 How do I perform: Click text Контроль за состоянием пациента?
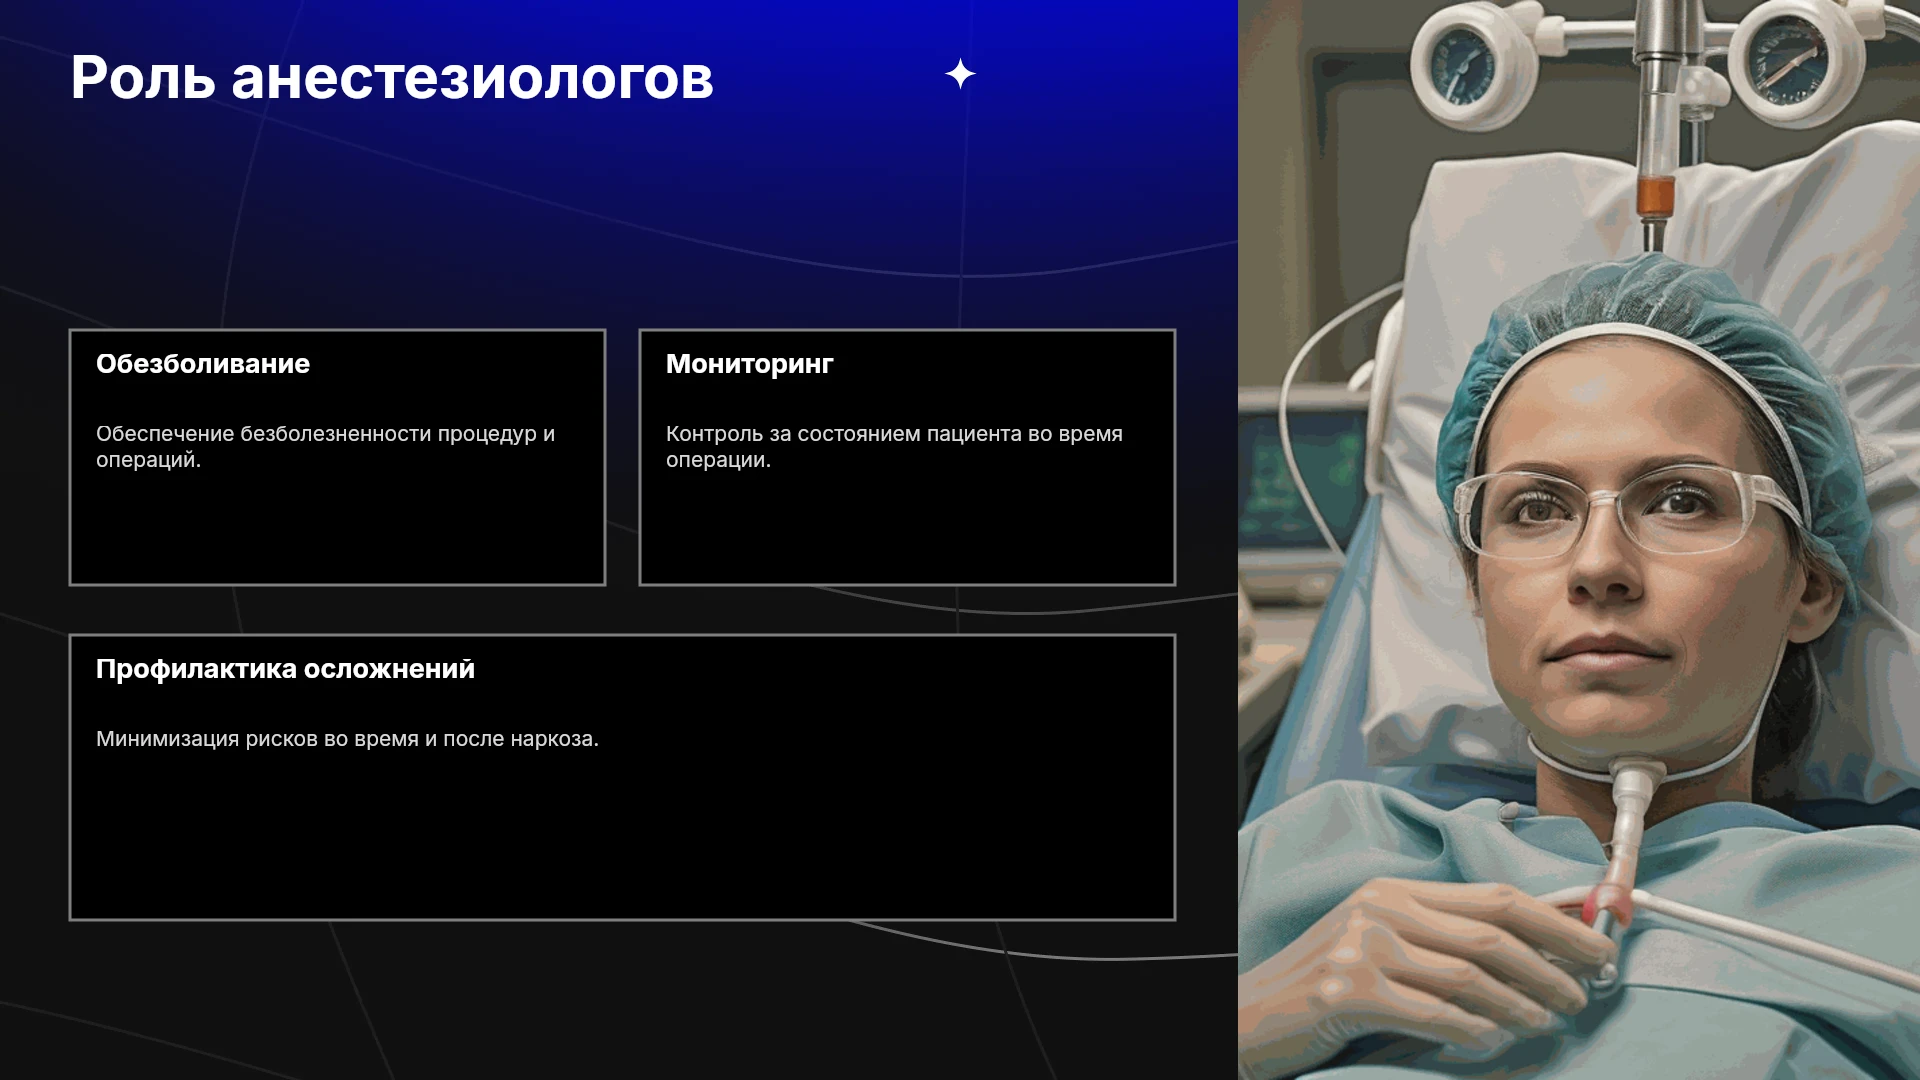pyautogui.click(x=843, y=434)
